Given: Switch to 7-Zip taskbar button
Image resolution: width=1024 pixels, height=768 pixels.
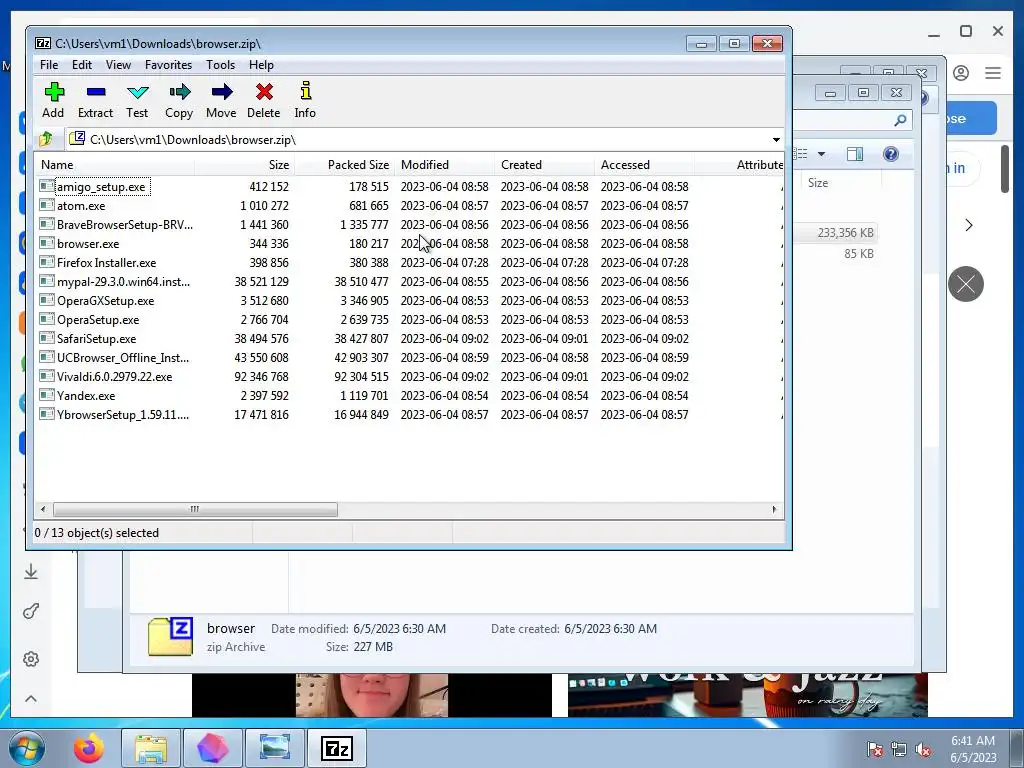Looking at the screenshot, I should tap(337, 748).
